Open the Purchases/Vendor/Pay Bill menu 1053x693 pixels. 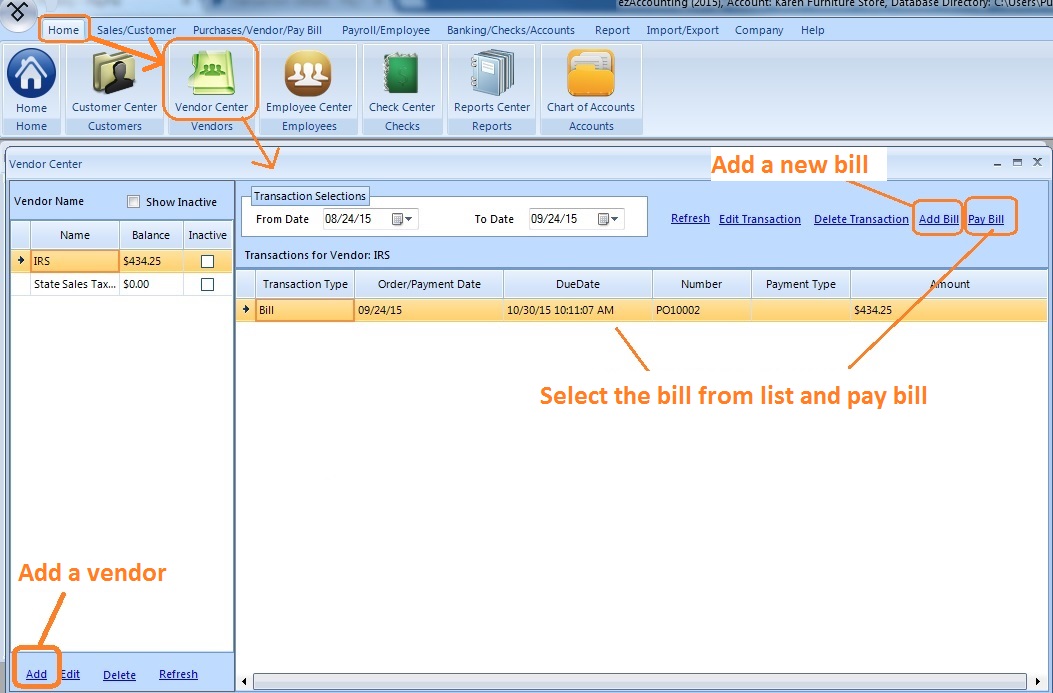(257, 30)
